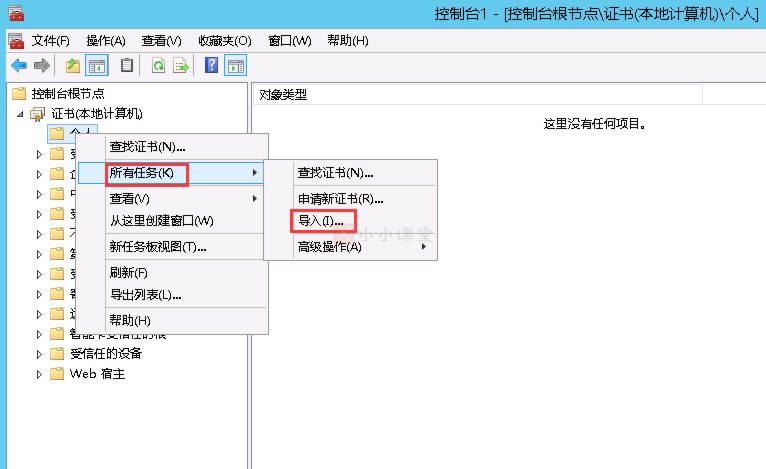The height and width of the screenshot is (469, 766).
Task: Toggle the show/hide action pane icon
Action: [235, 65]
